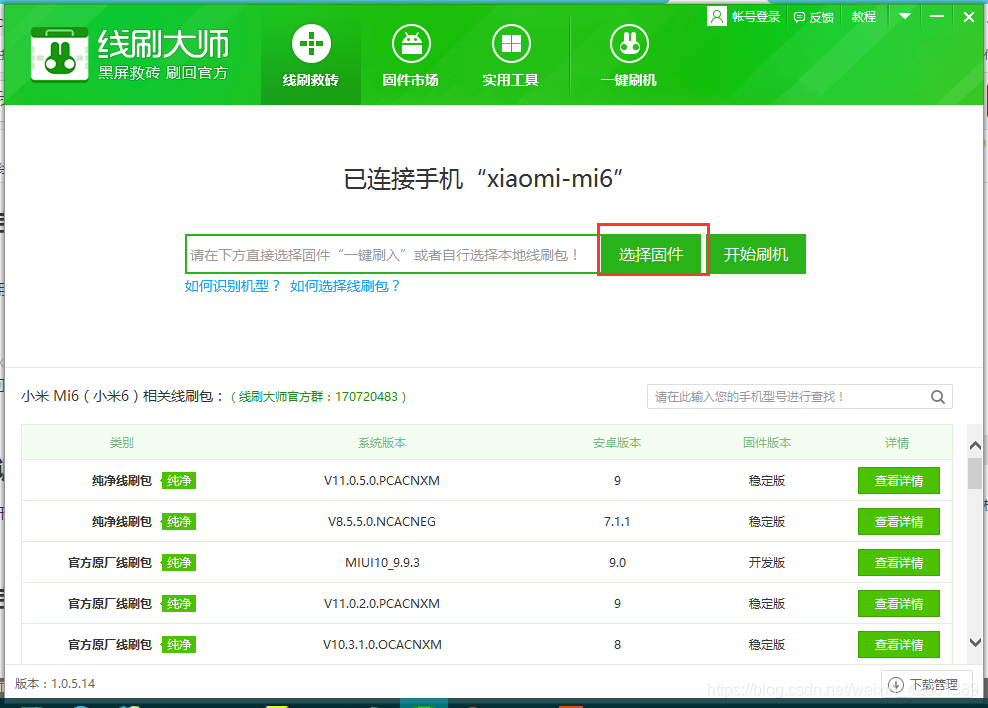Click the firmware list scrollbar thumb
Image resolution: width=988 pixels, height=708 pixels.
[975, 473]
